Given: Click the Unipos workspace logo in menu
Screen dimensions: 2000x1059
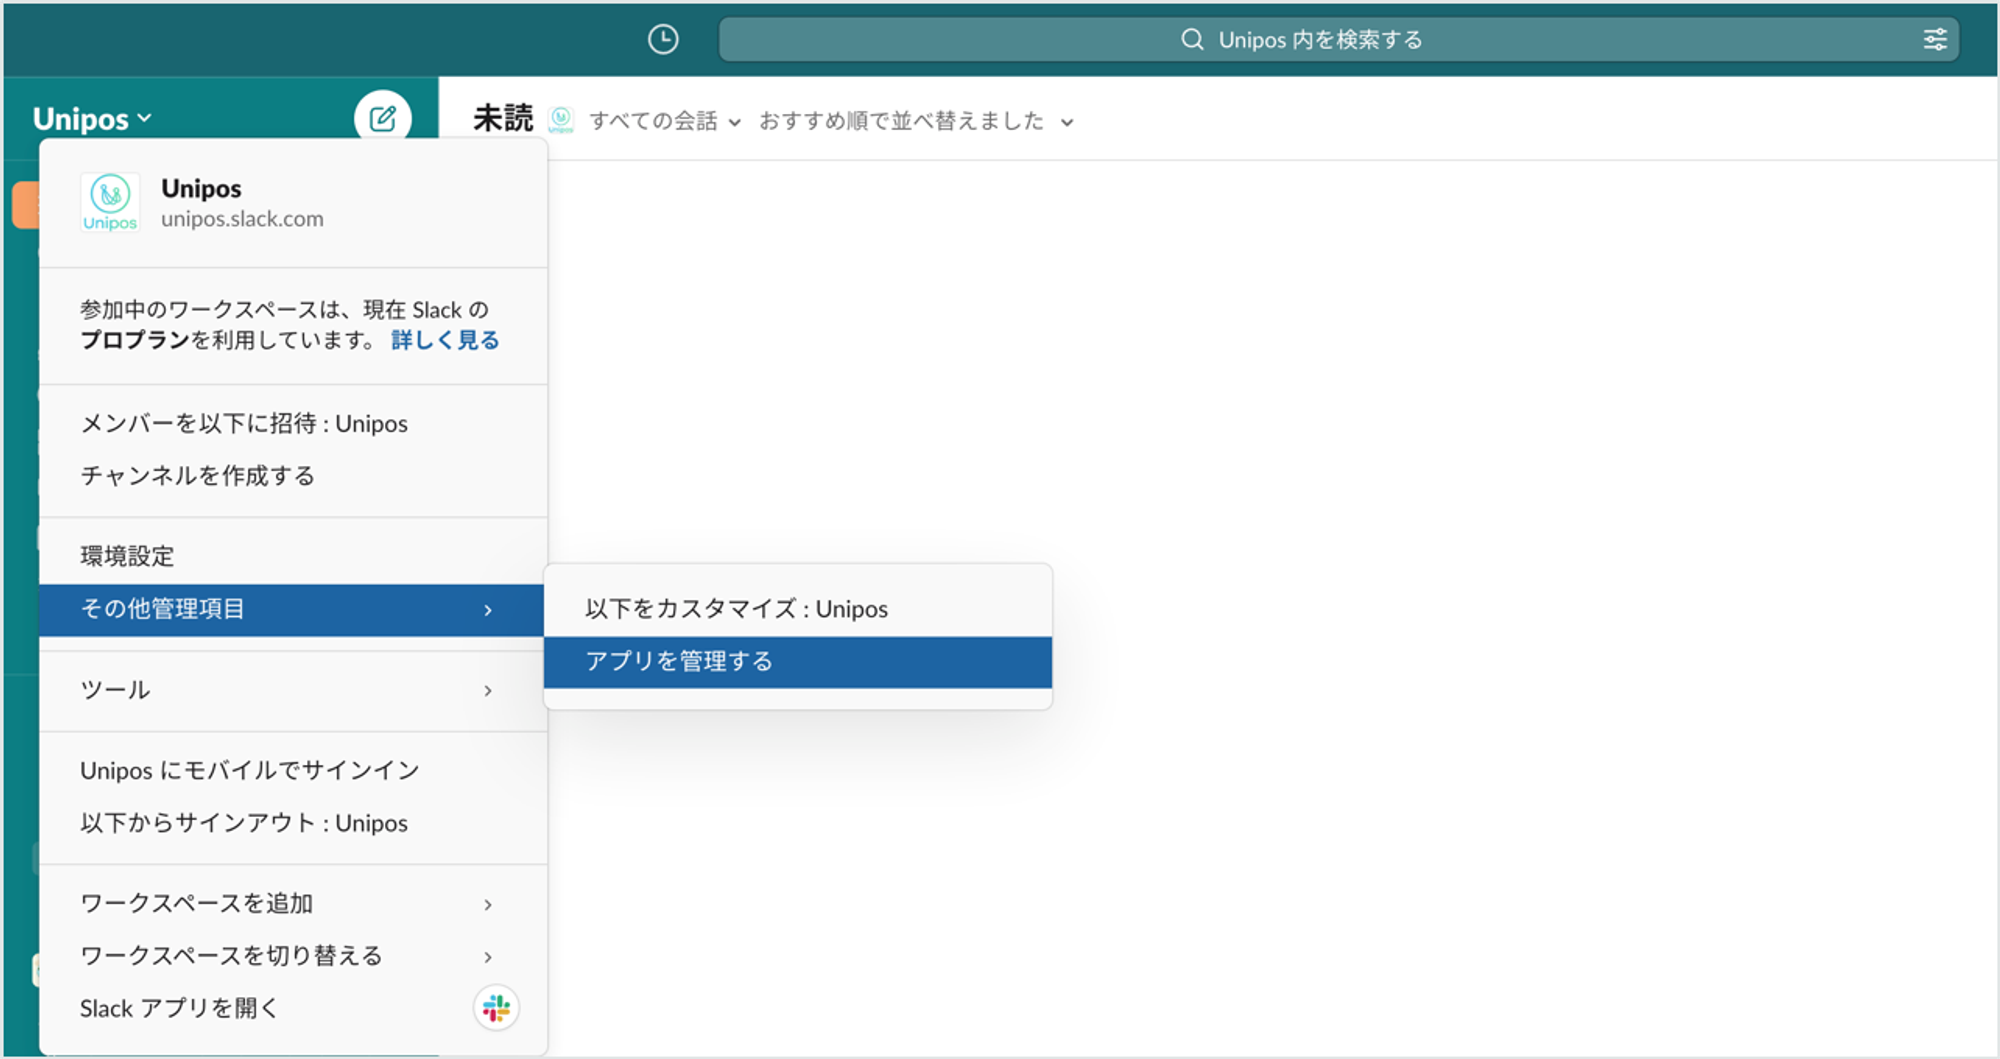Looking at the screenshot, I should pyautogui.click(x=110, y=202).
